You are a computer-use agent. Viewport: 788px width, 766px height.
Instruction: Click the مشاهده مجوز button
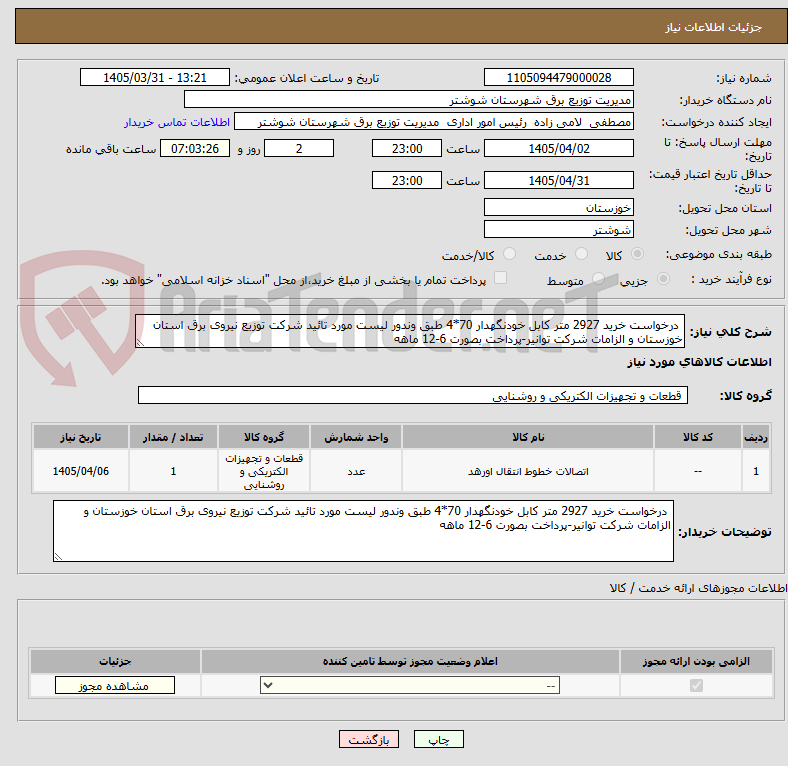point(115,686)
